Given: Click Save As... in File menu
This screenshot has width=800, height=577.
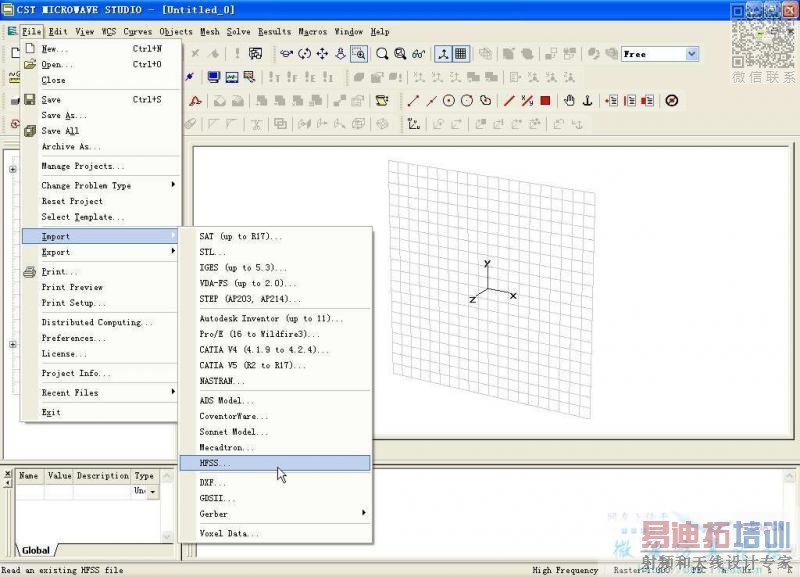Looking at the screenshot, I should [101, 115].
